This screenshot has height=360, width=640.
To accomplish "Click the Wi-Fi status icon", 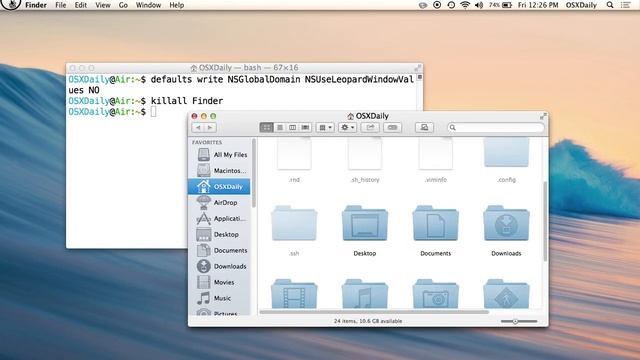I will pyautogui.click(x=465, y=5).
